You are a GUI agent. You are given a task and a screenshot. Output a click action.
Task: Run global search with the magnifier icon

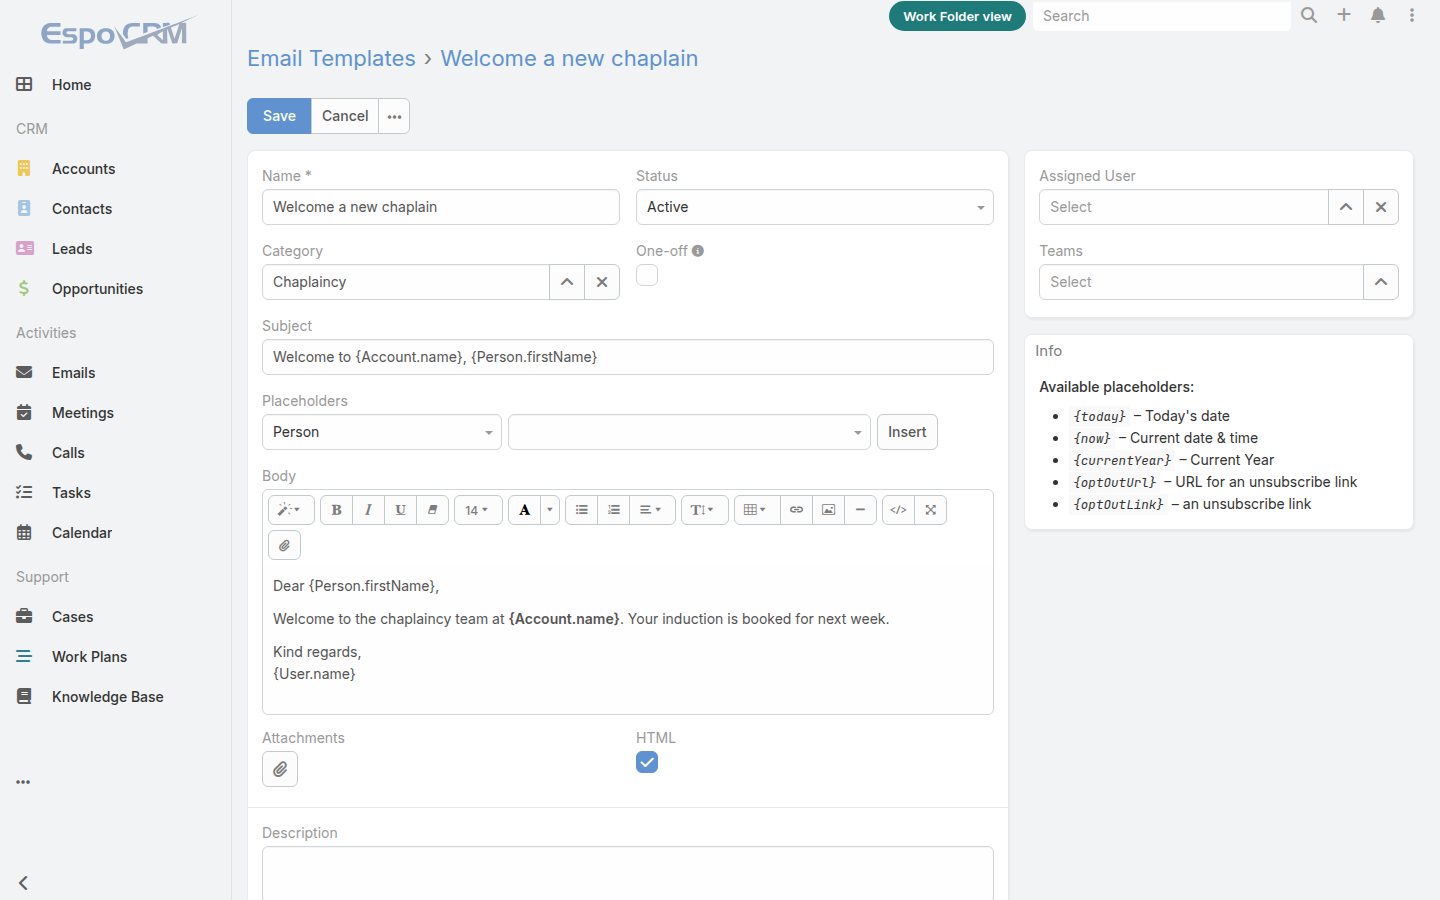pyautogui.click(x=1309, y=15)
